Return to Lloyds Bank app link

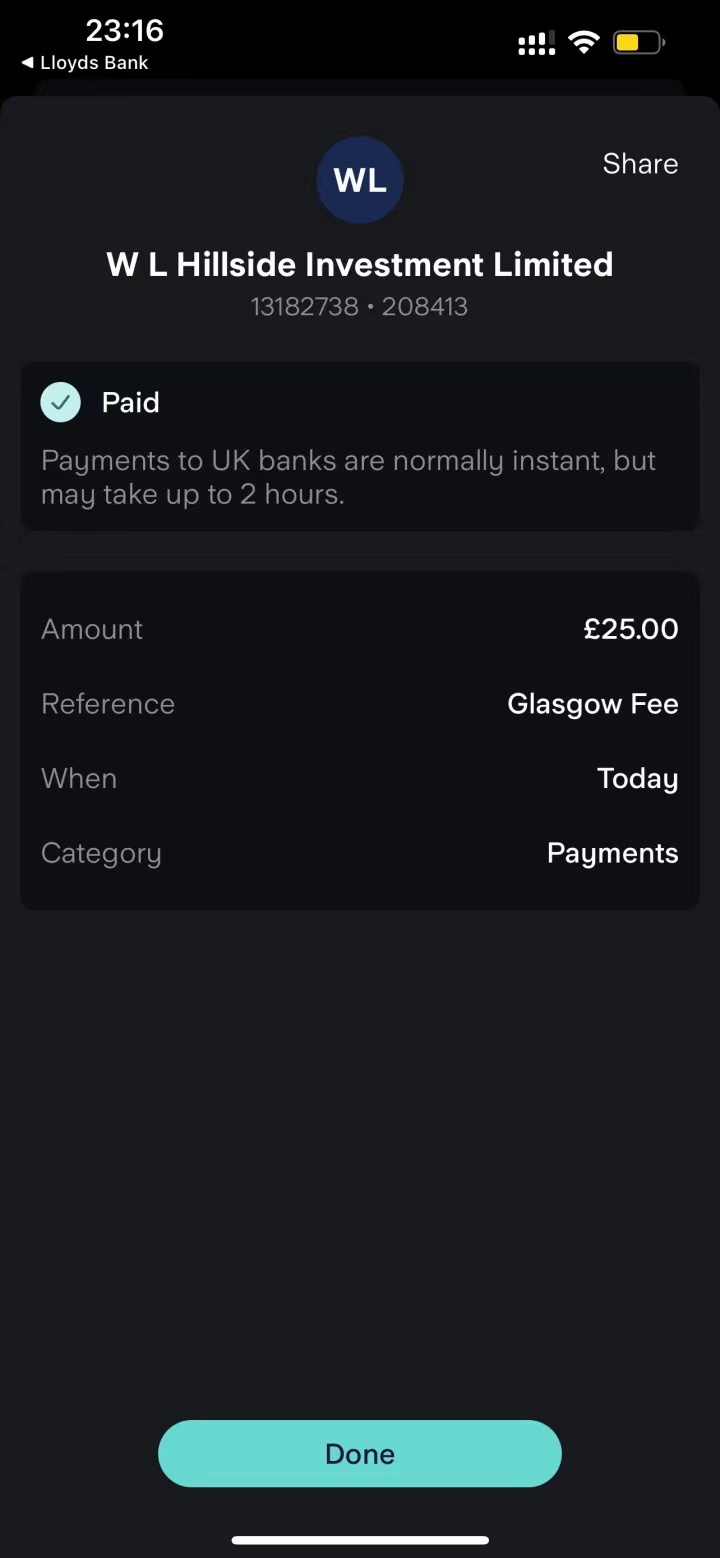point(93,63)
